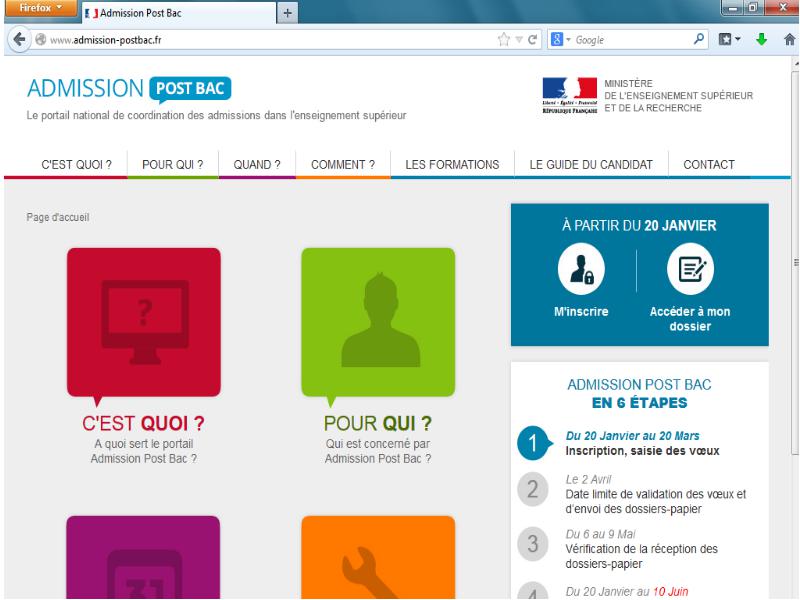Click the Accéder à mon dossier link text
This screenshot has width=800, height=600.
(x=690, y=319)
